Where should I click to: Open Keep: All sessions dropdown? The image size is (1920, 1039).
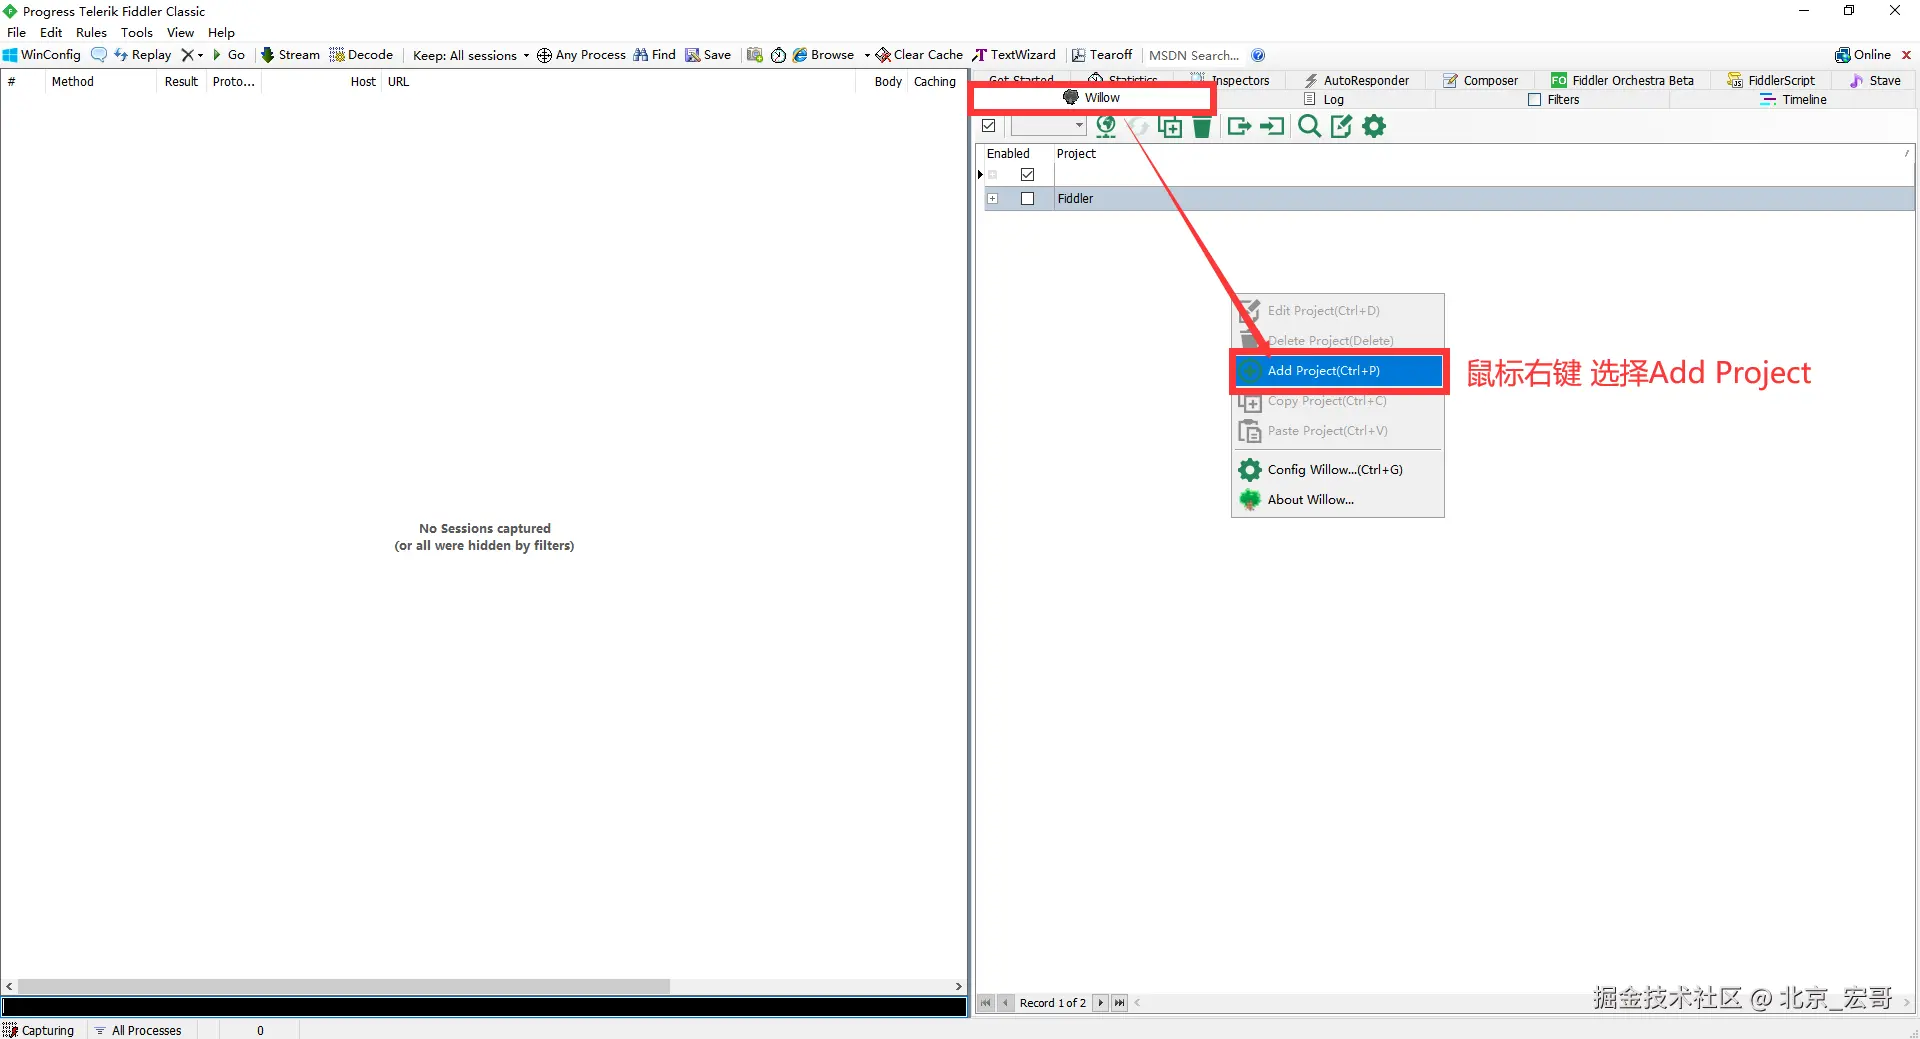(471, 55)
